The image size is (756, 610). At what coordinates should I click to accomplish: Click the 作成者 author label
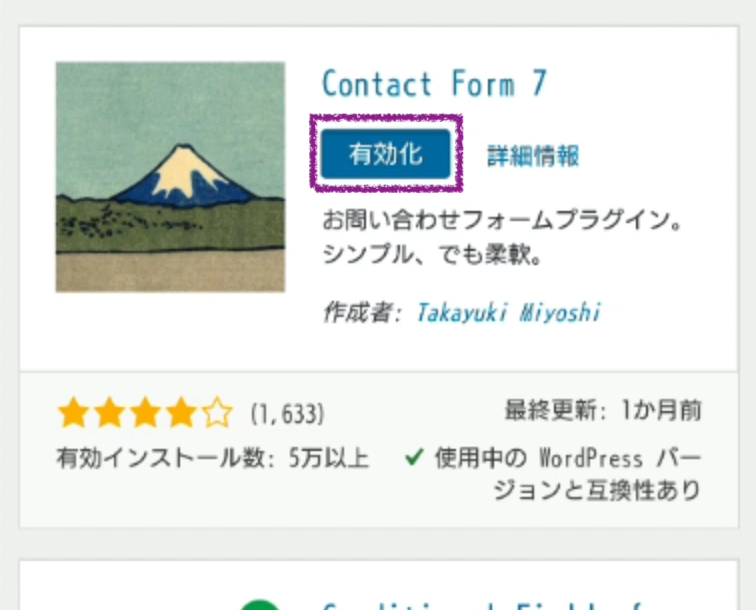(x=357, y=312)
